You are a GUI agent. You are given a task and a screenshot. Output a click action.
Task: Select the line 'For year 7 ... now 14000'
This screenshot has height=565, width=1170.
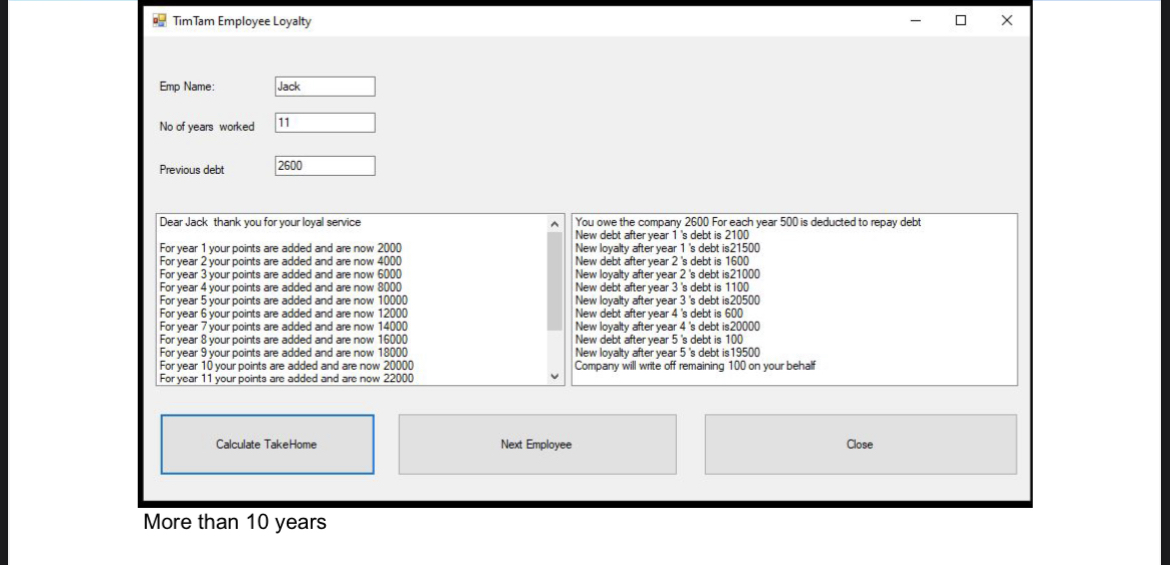[x=284, y=326]
